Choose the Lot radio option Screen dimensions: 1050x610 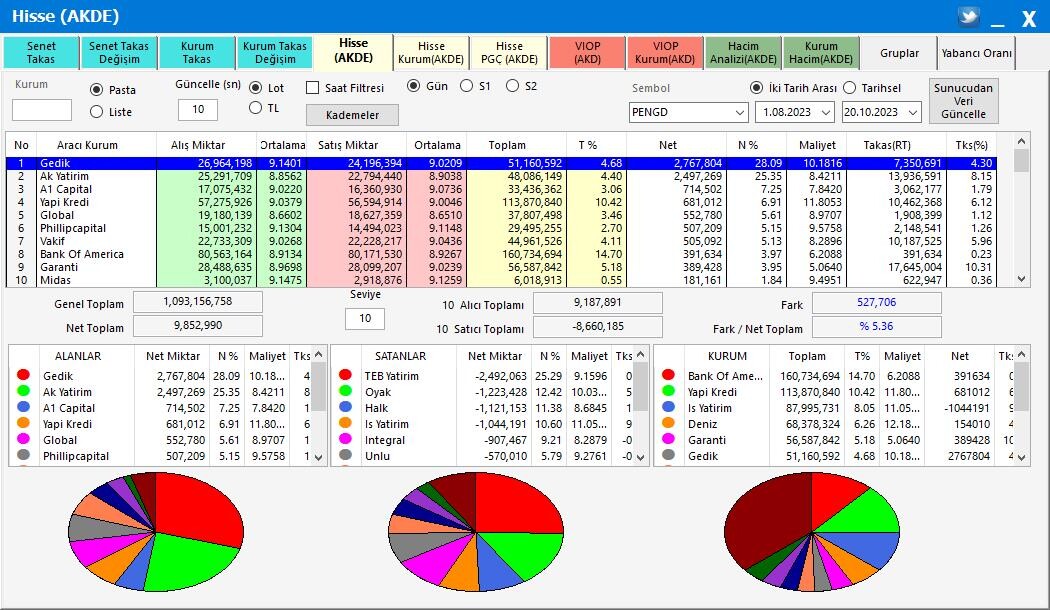[255, 88]
